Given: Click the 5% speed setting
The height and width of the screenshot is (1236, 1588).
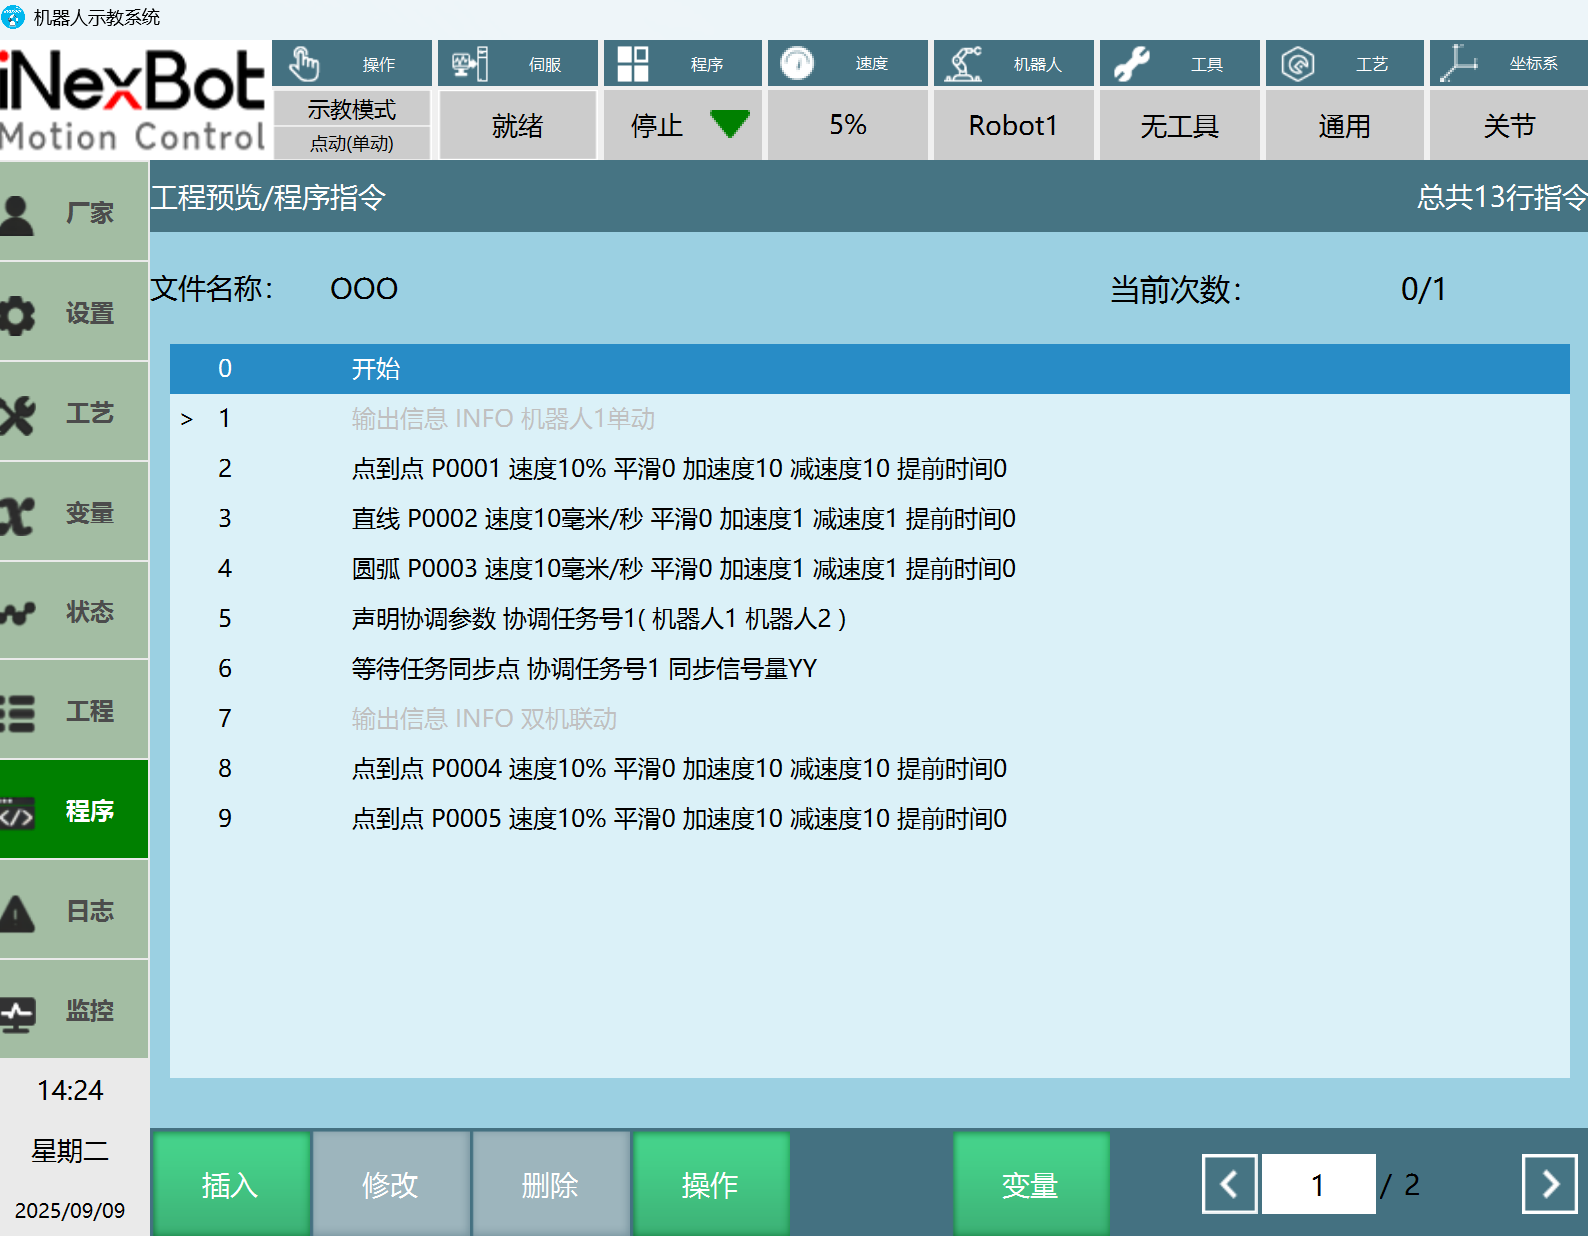Looking at the screenshot, I should point(847,126).
